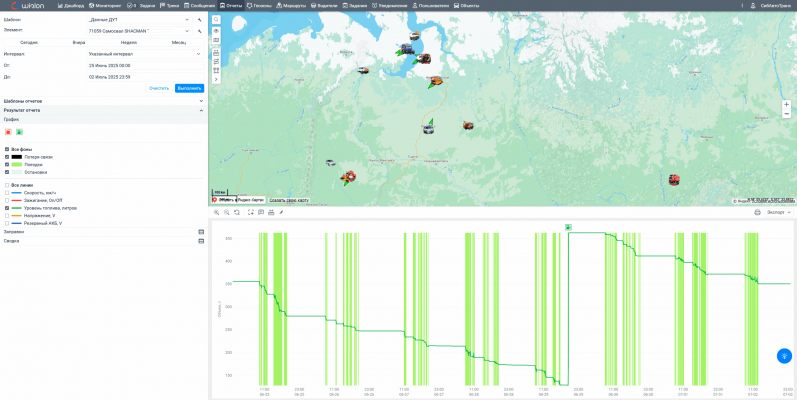Click the wrench icon next to Элемент
This screenshot has width=797, height=400.
tap(200, 31)
